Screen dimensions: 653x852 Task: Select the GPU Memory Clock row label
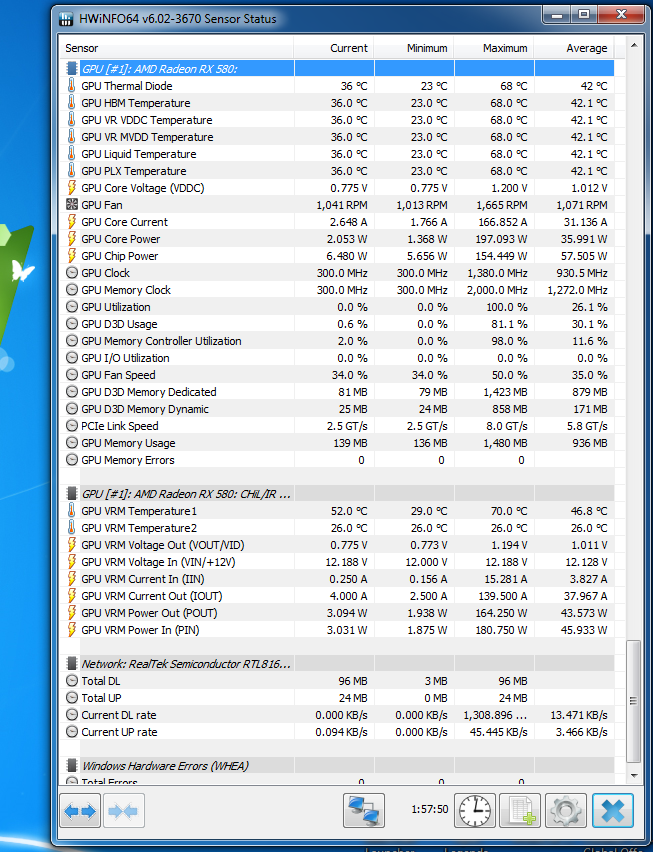[x=126, y=290]
